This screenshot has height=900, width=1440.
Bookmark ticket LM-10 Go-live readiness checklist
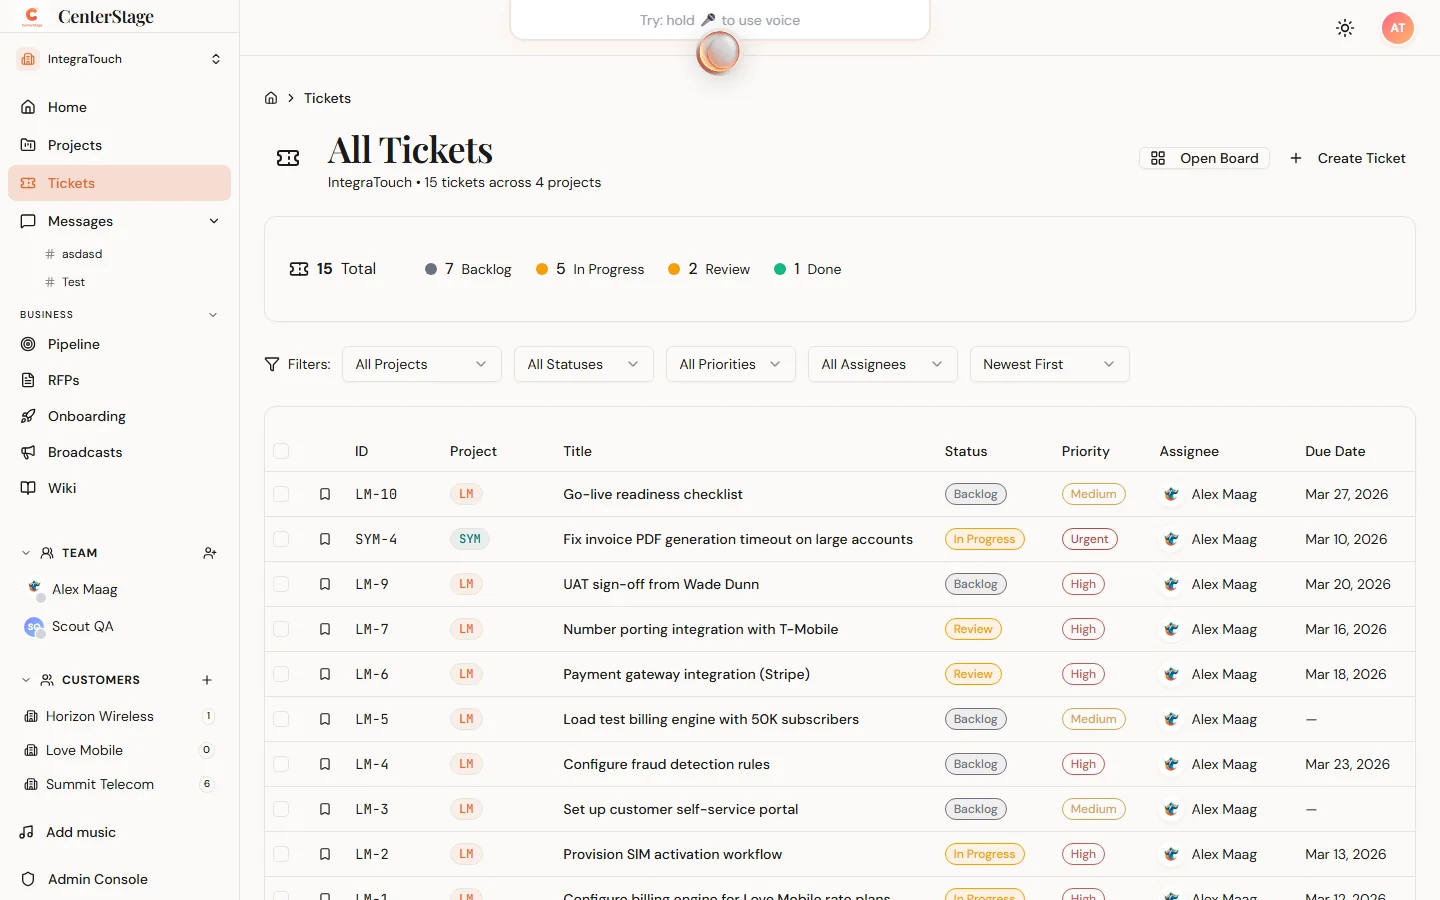(x=324, y=494)
